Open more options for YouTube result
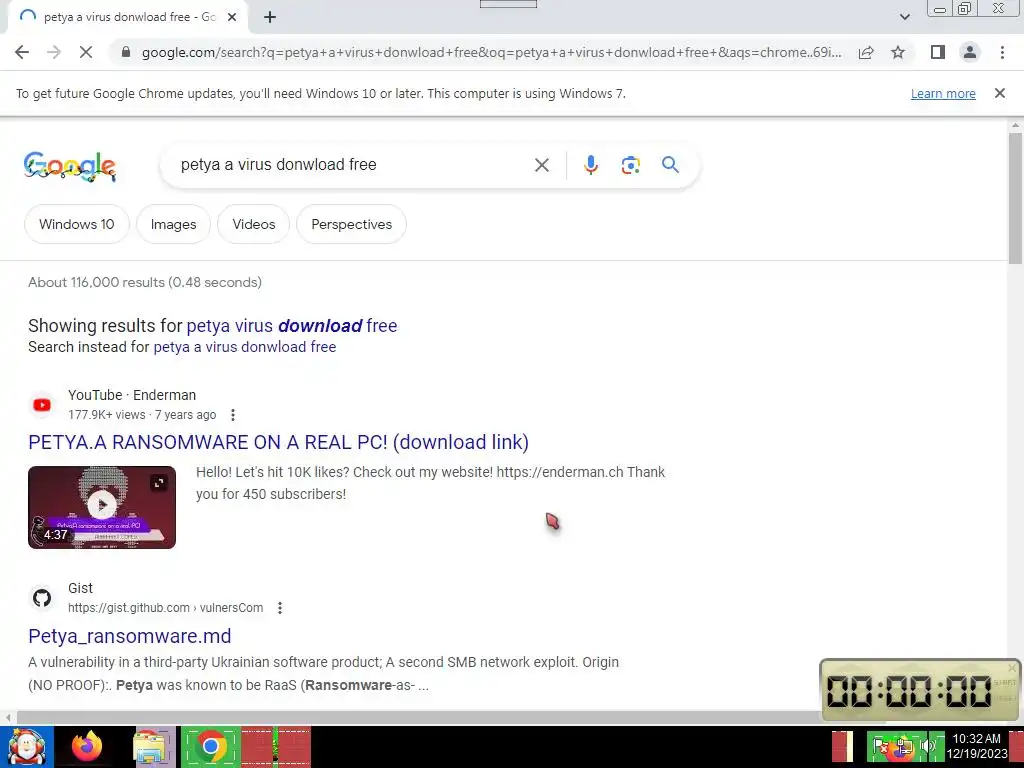The height and width of the screenshot is (768, 1024). (x=232, y=415)
